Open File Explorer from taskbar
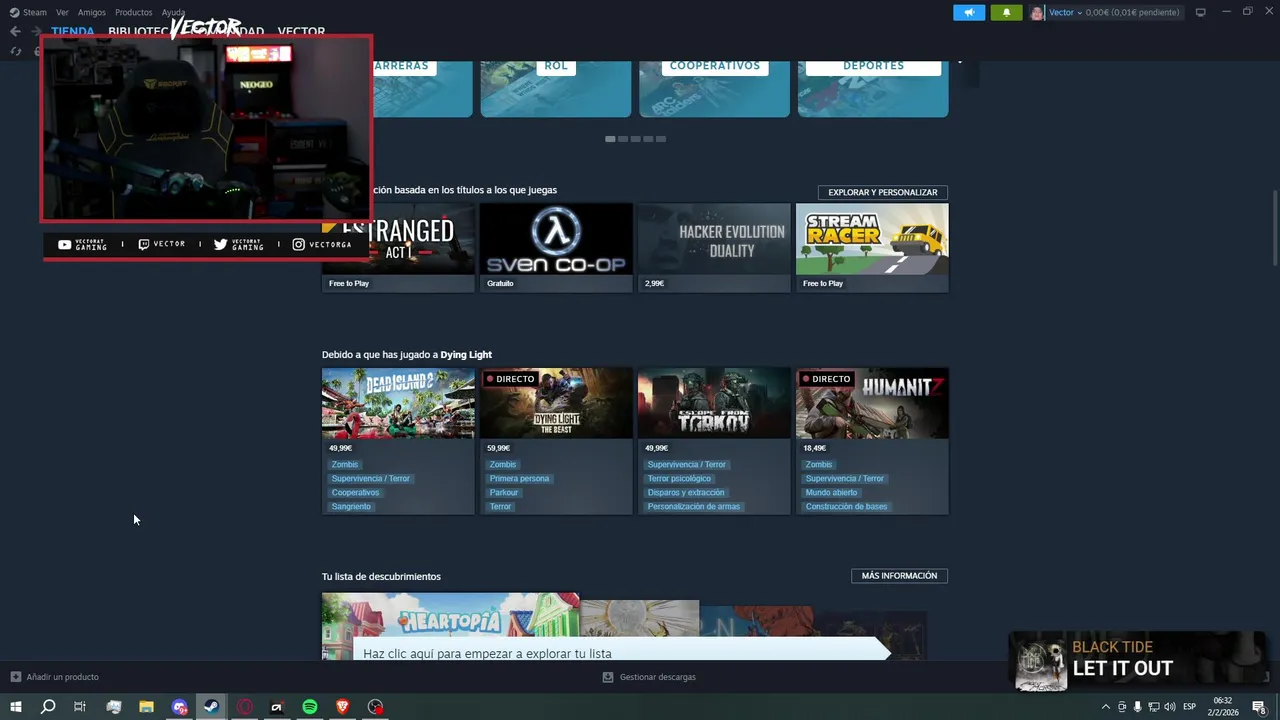 pyautogui.click(x=146, y=707)
